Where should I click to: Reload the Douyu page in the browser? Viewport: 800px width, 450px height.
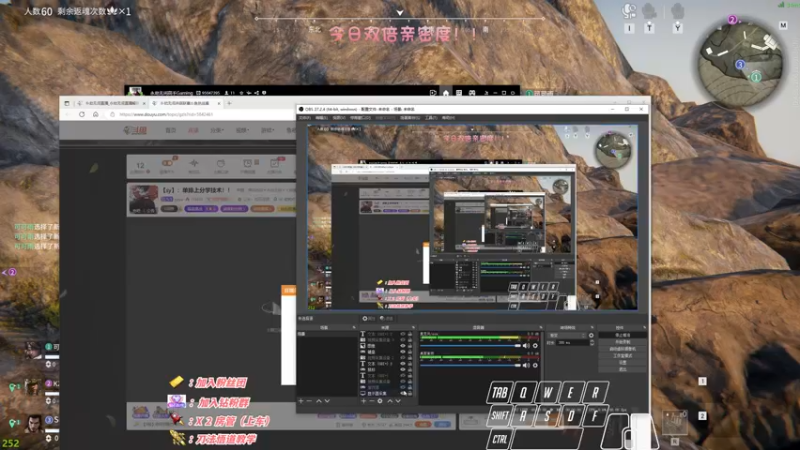click(x=82, y=114)
